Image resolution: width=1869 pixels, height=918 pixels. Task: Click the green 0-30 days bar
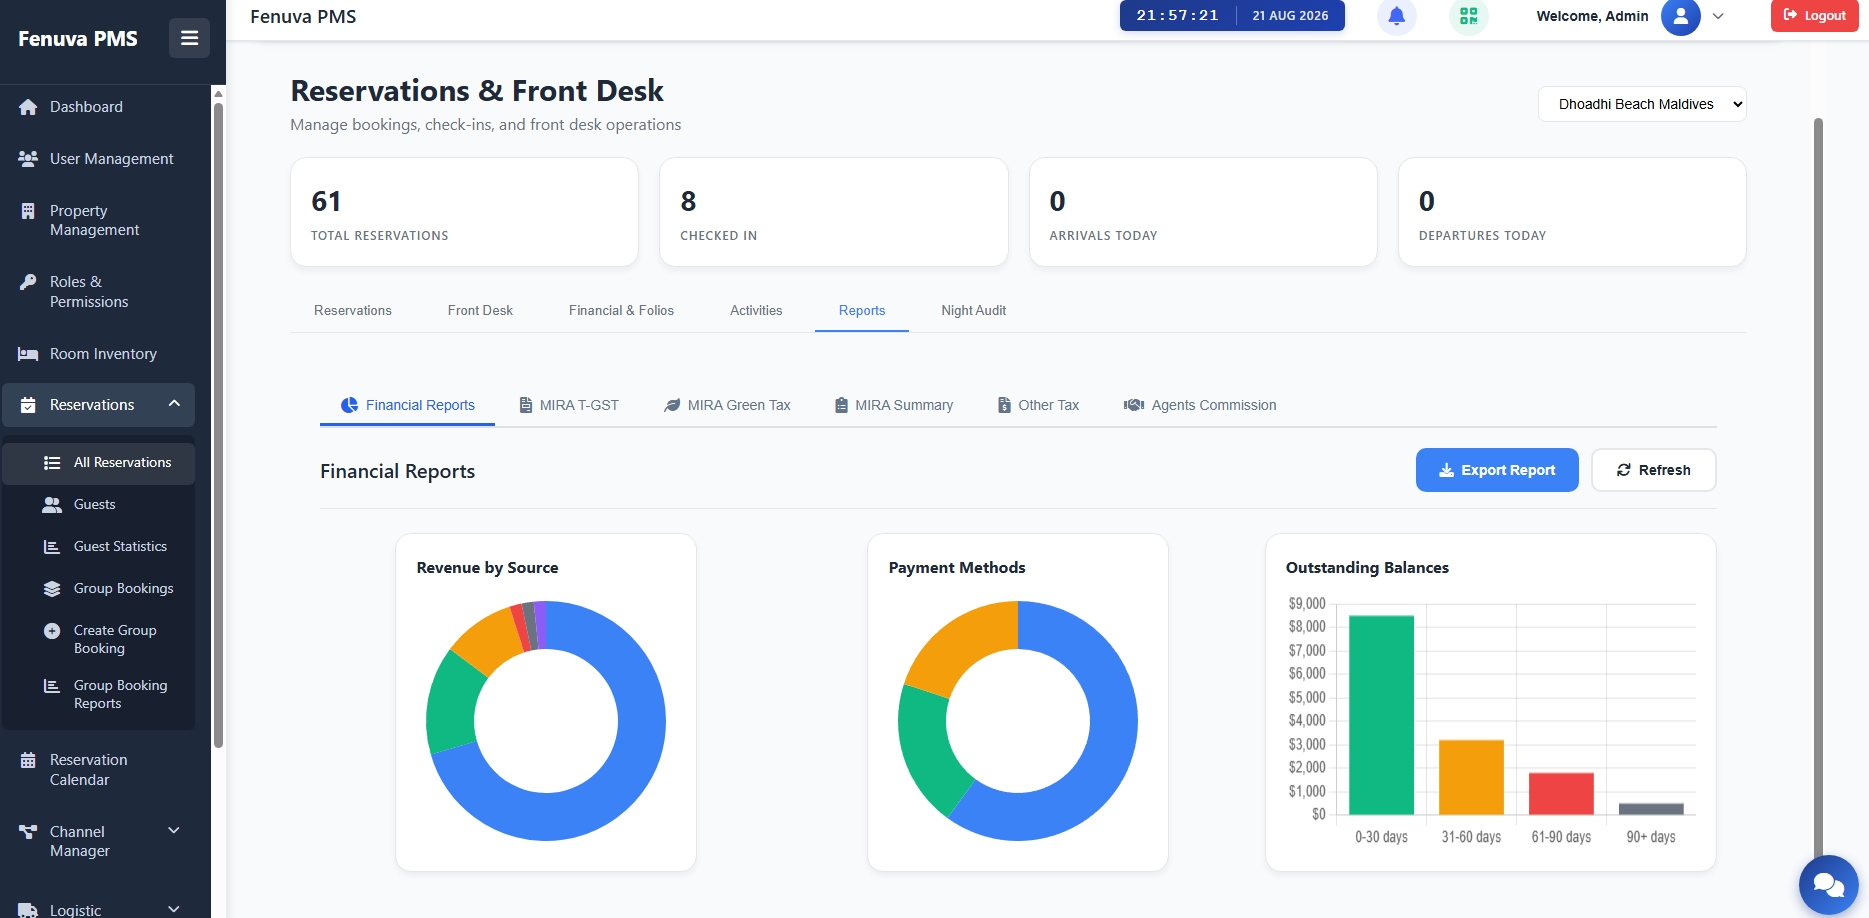click(x=1381, y=715)
